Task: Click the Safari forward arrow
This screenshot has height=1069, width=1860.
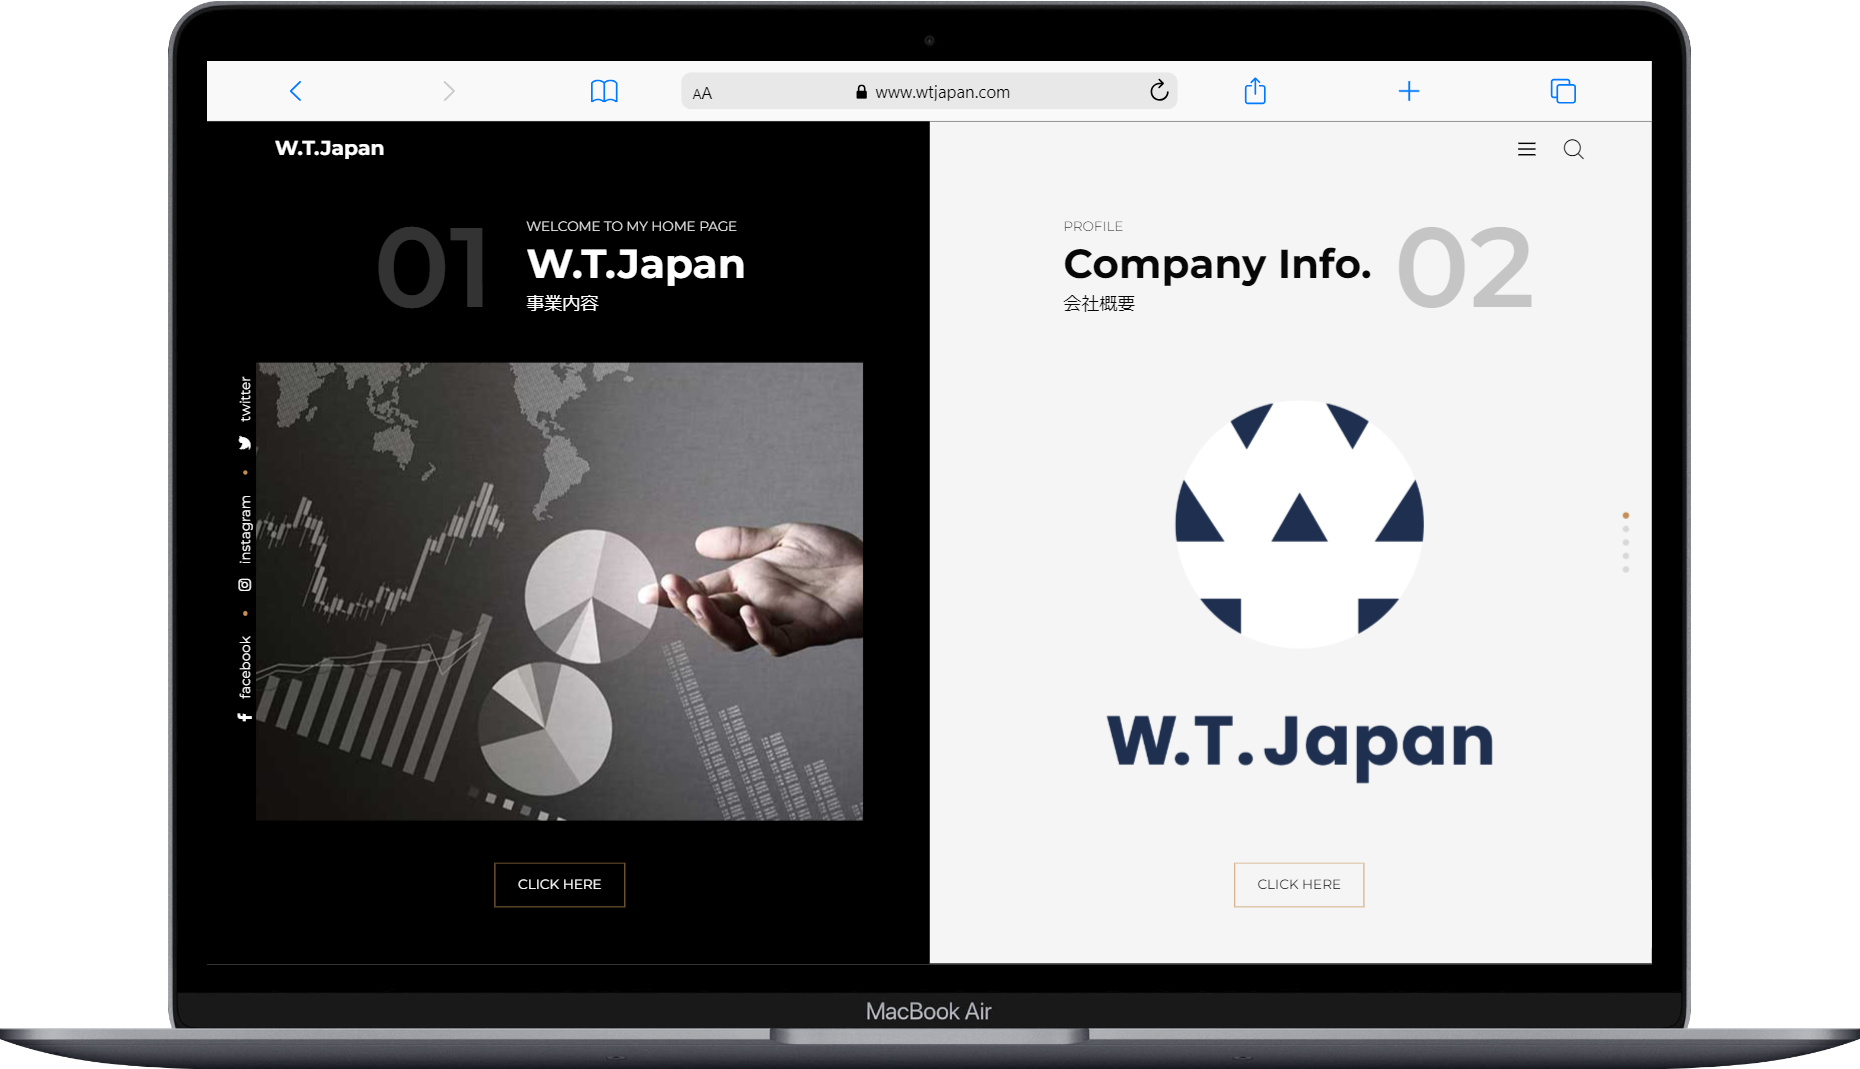Action: [x=449, y=91]
